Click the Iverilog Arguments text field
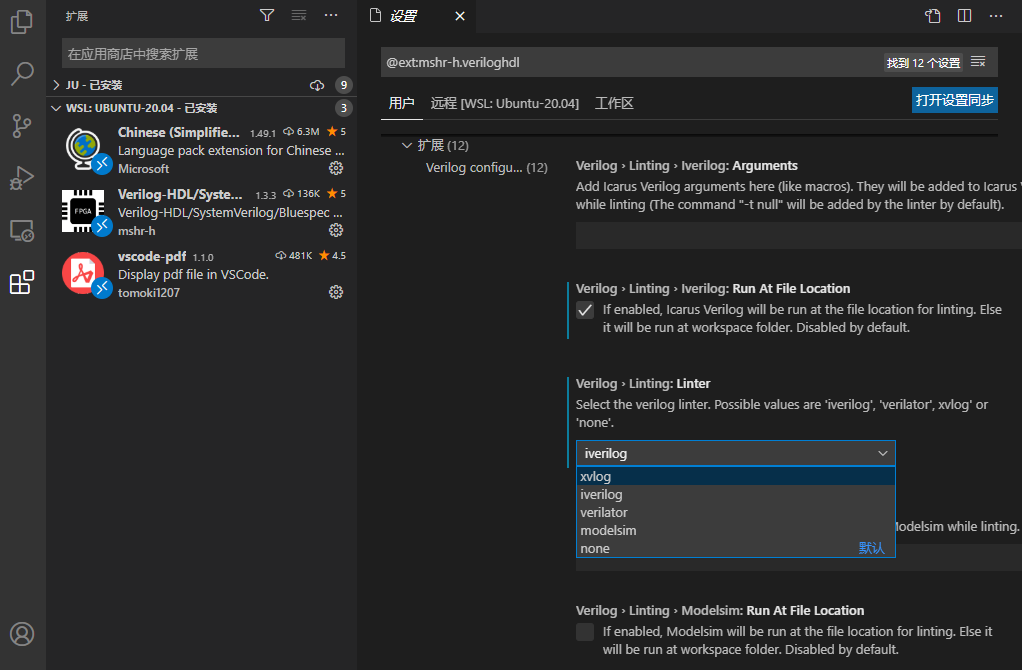Screen dimensions: 1022x670 click(x=798, y=235)
